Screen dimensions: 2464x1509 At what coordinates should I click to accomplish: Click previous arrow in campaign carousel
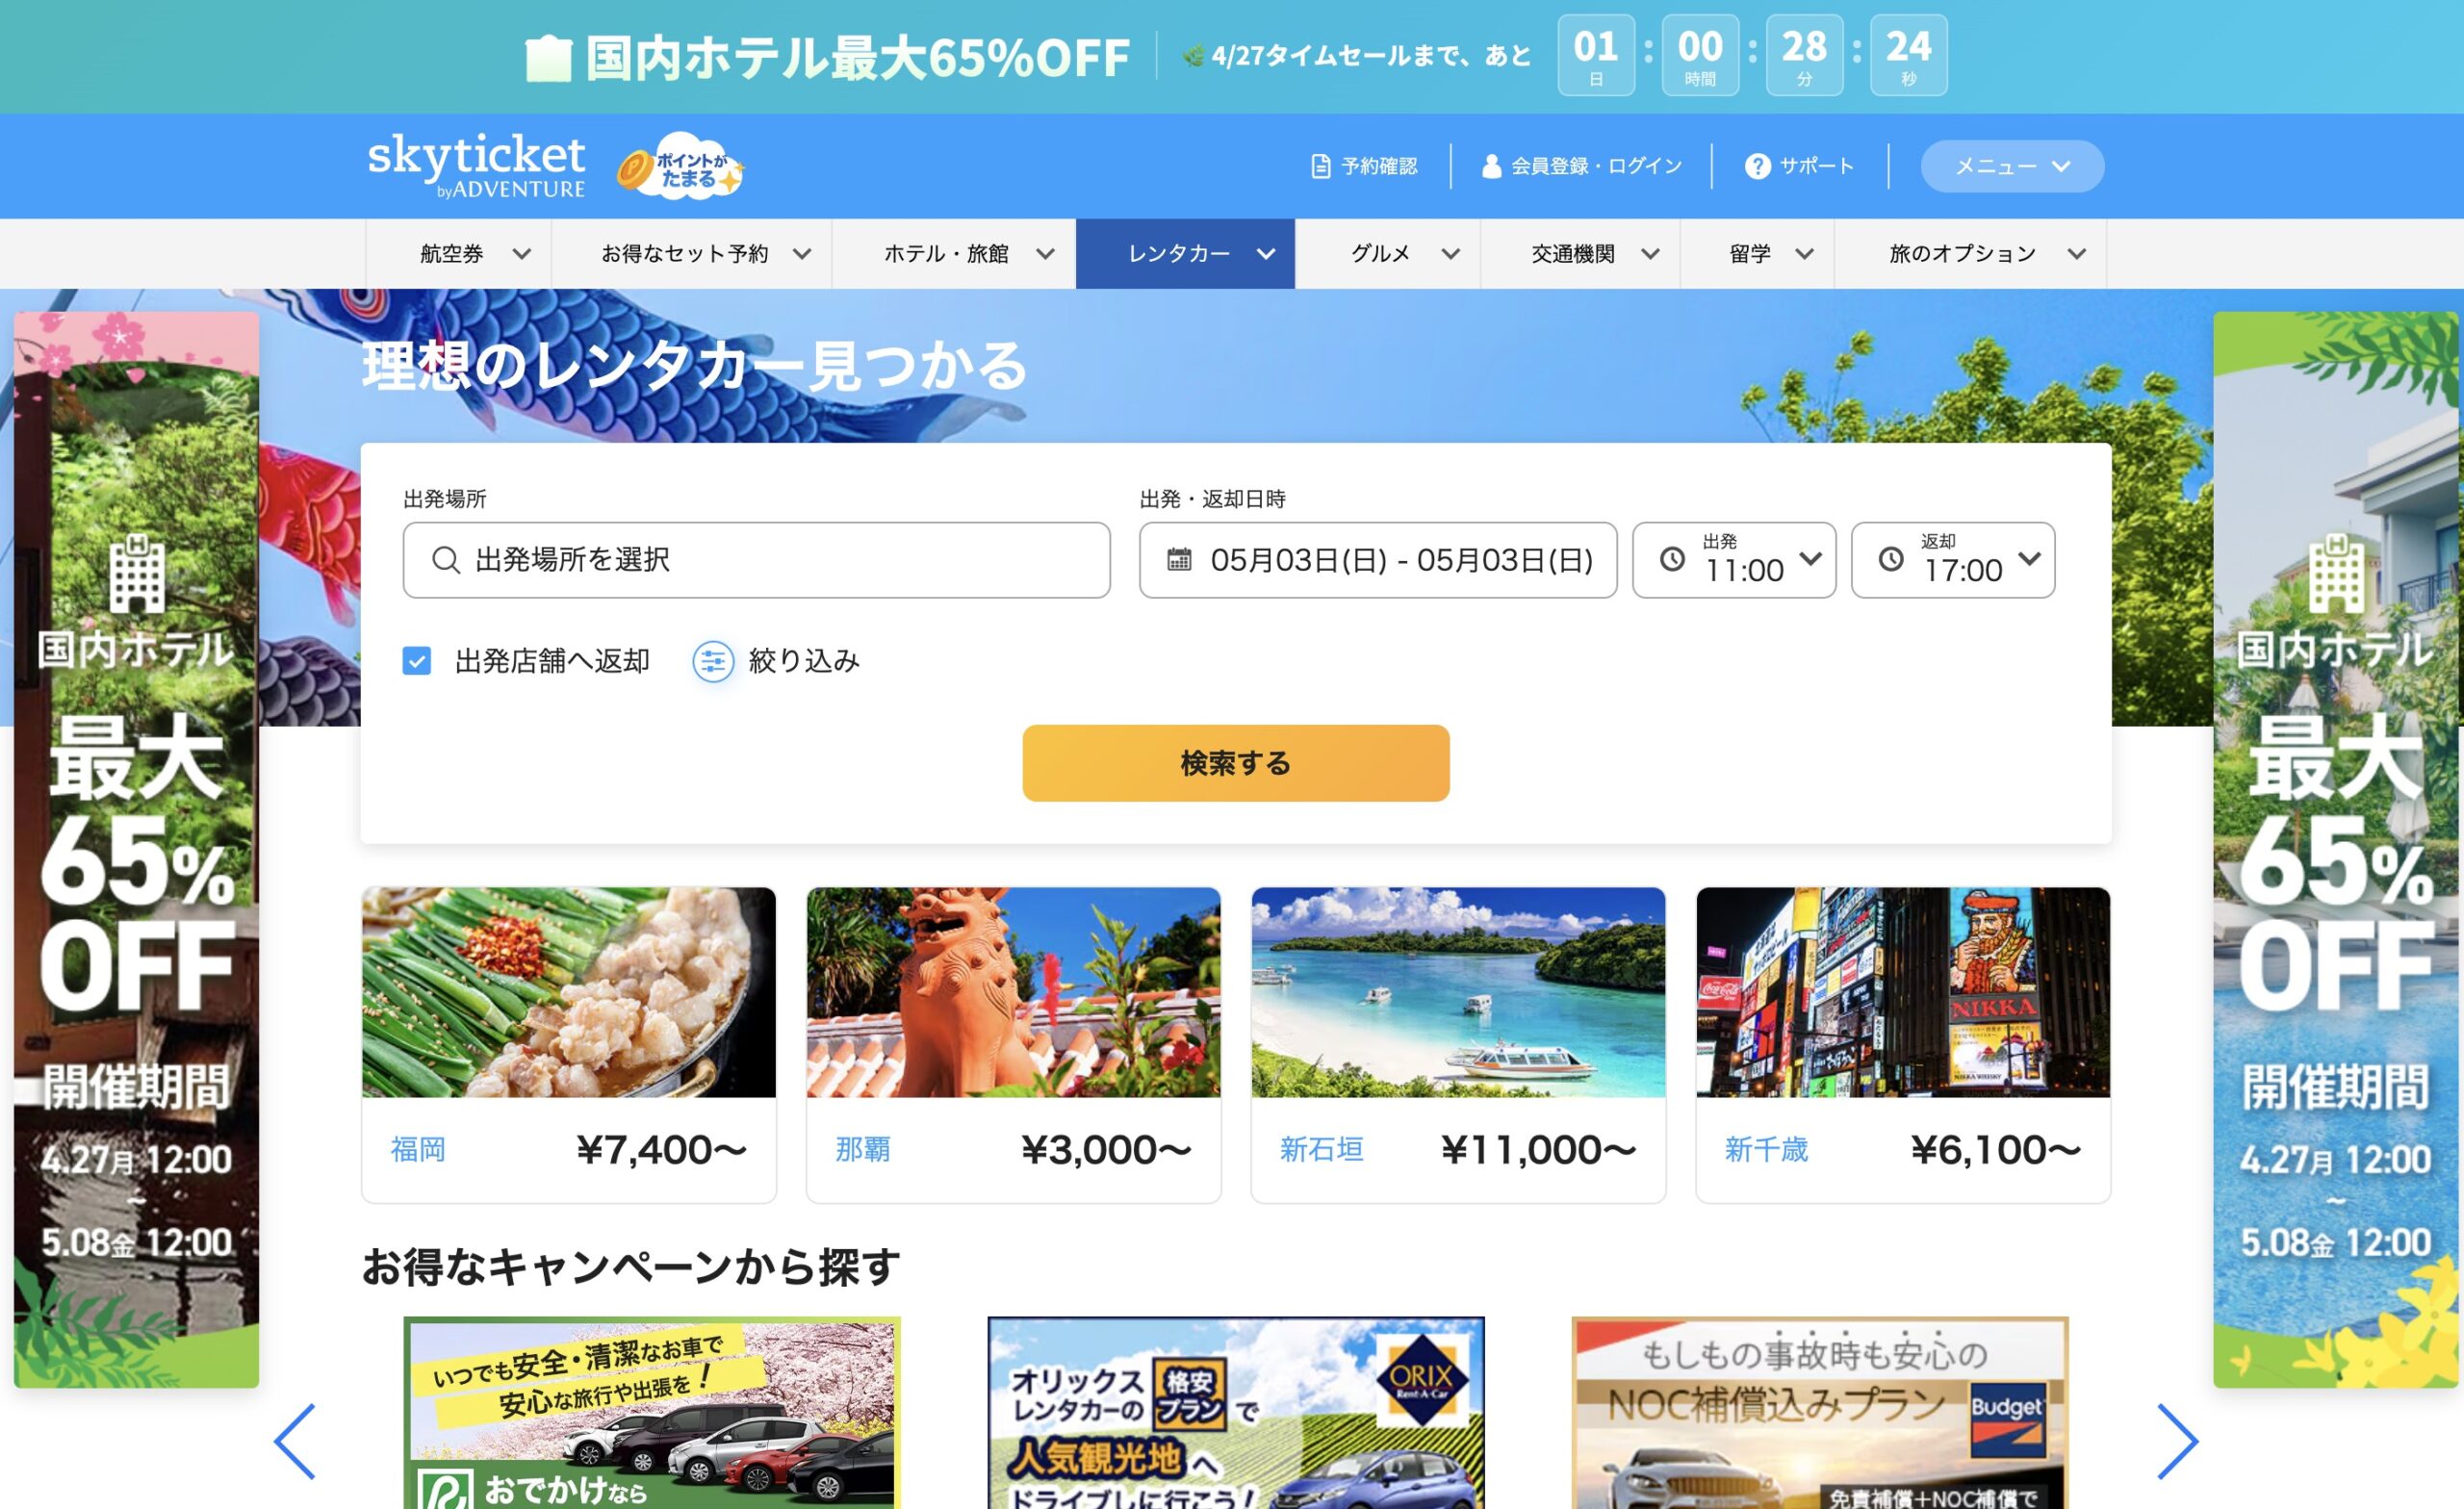295,1441
